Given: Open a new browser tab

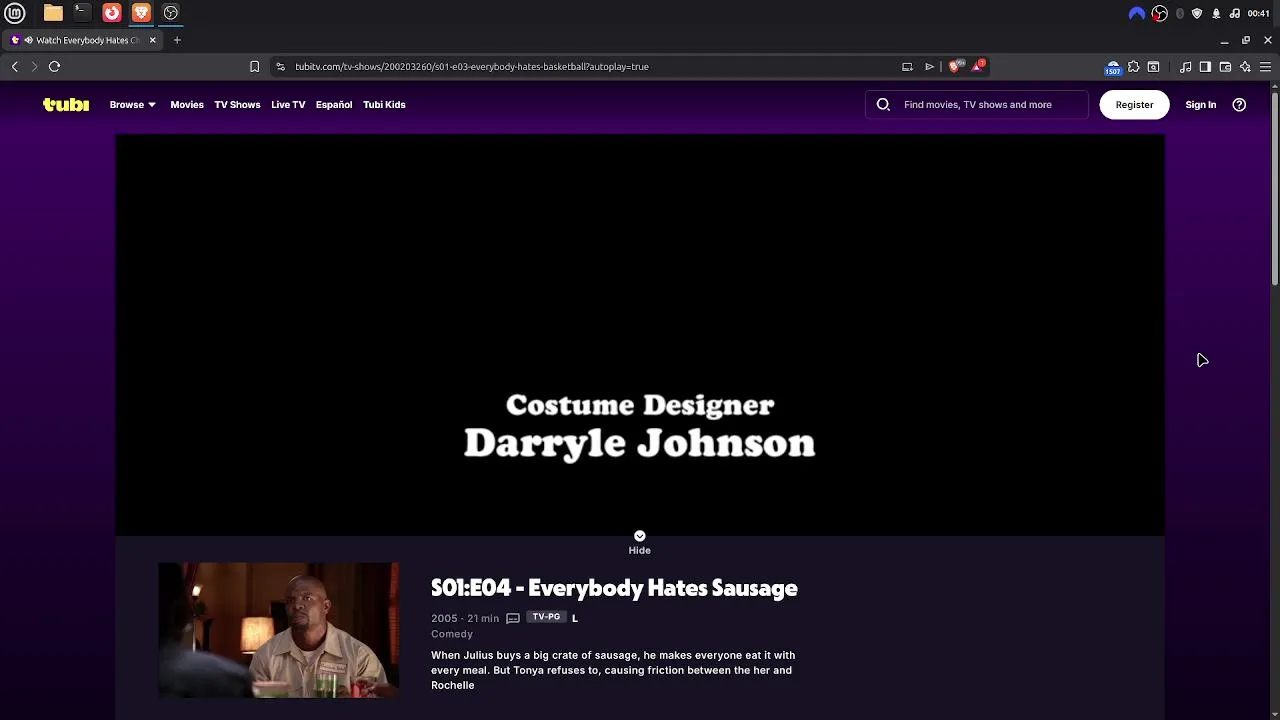Looking at the screenshot, I should [x=177, y=40].
